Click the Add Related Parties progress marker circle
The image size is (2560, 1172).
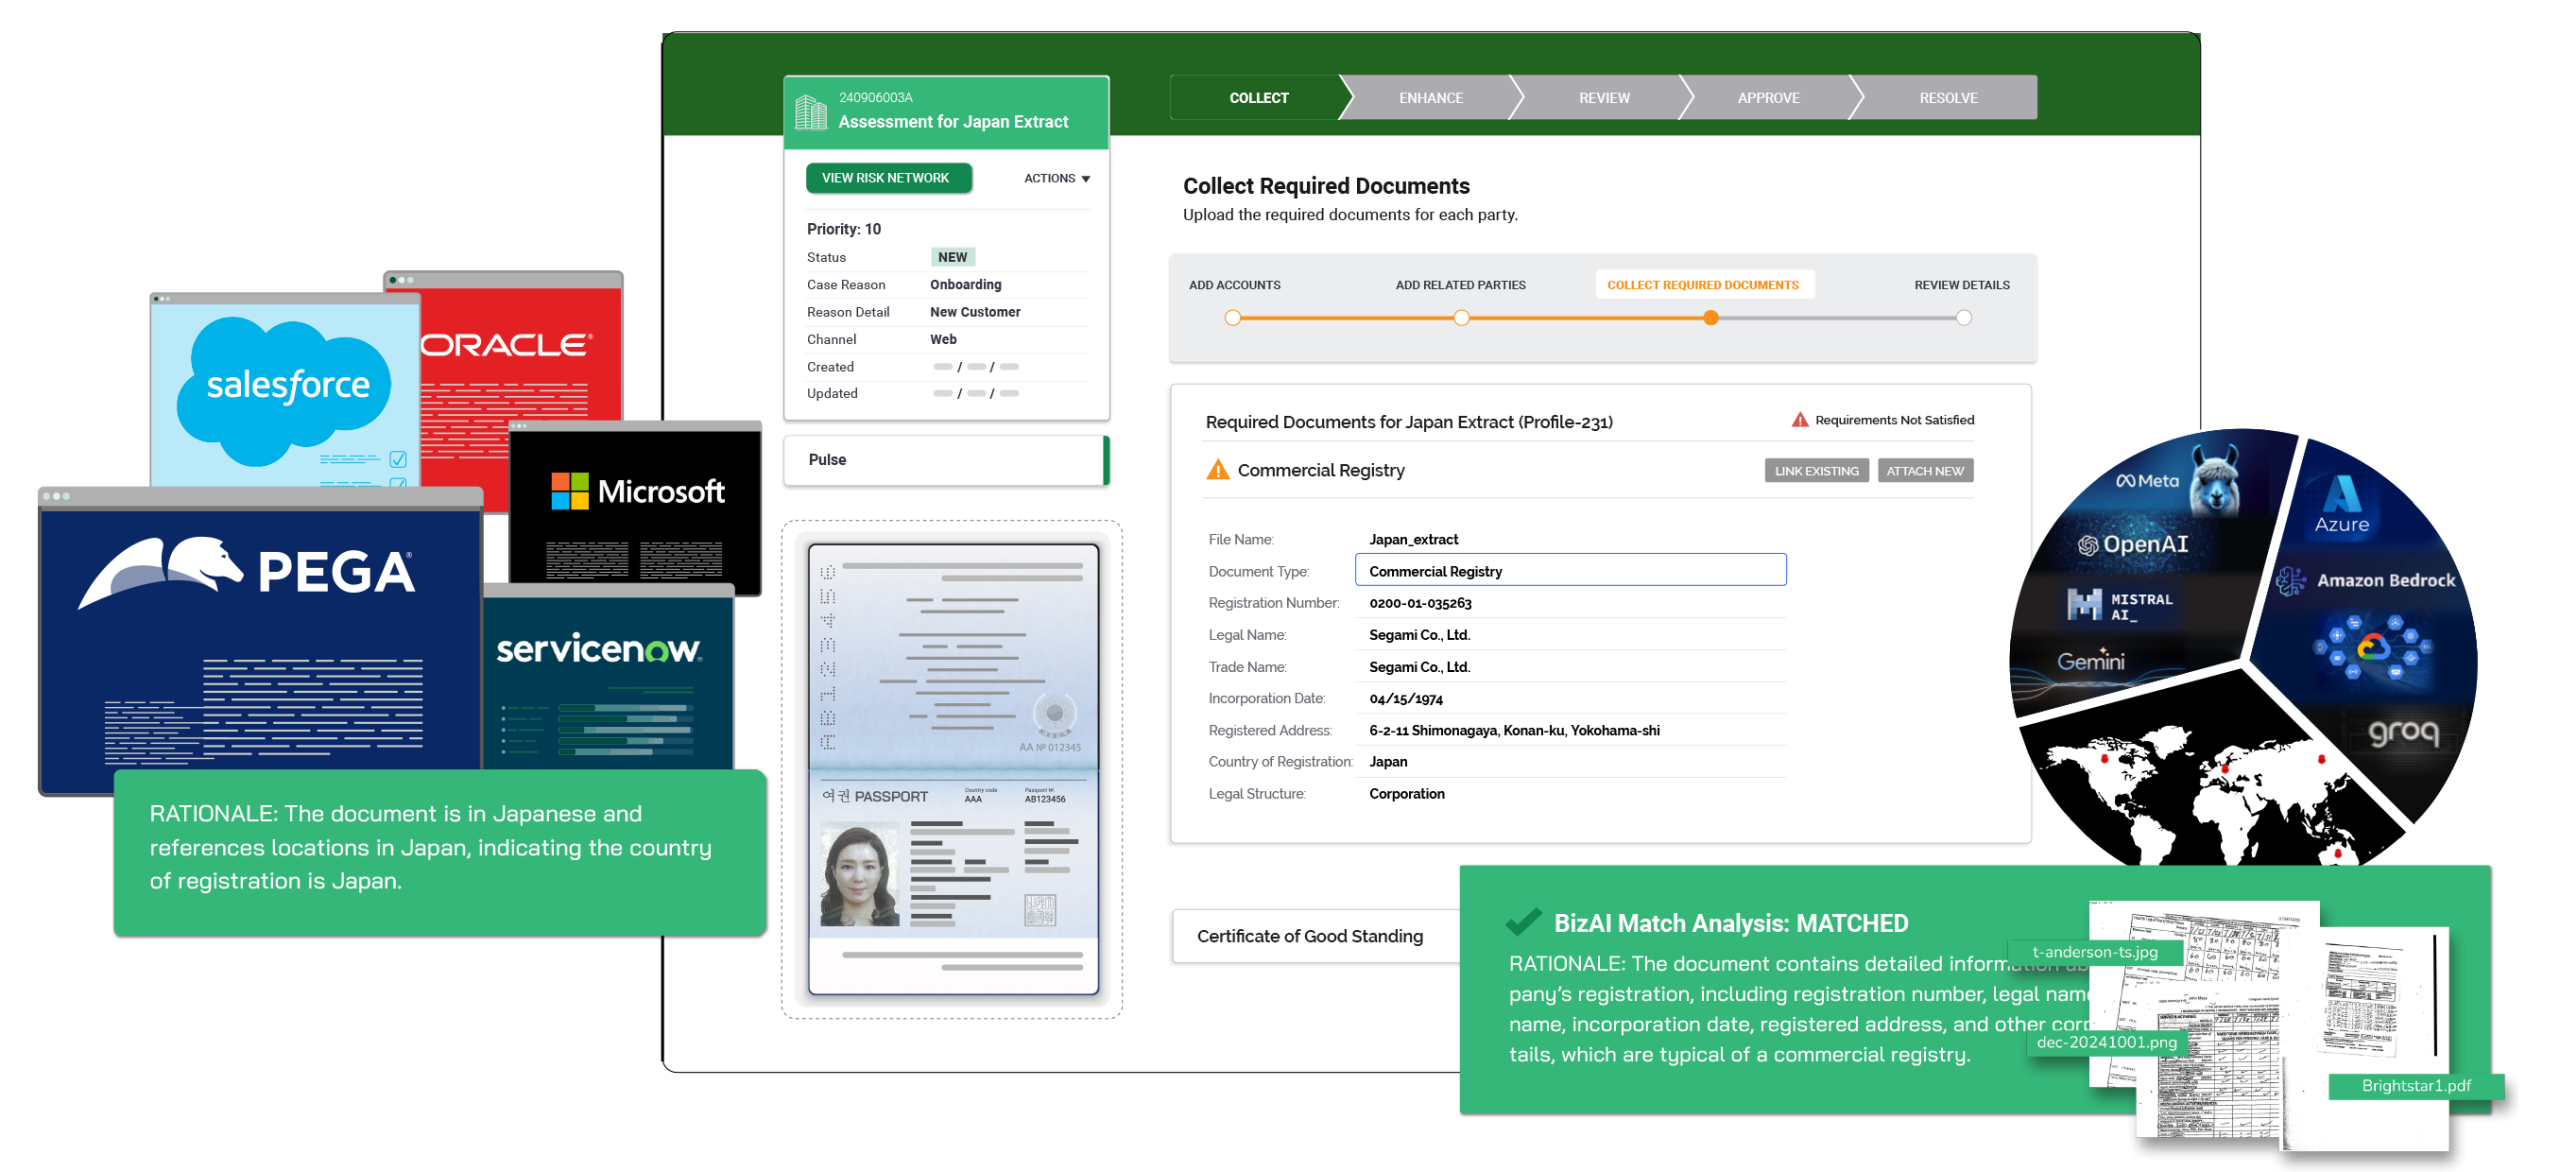[1461, 318]
